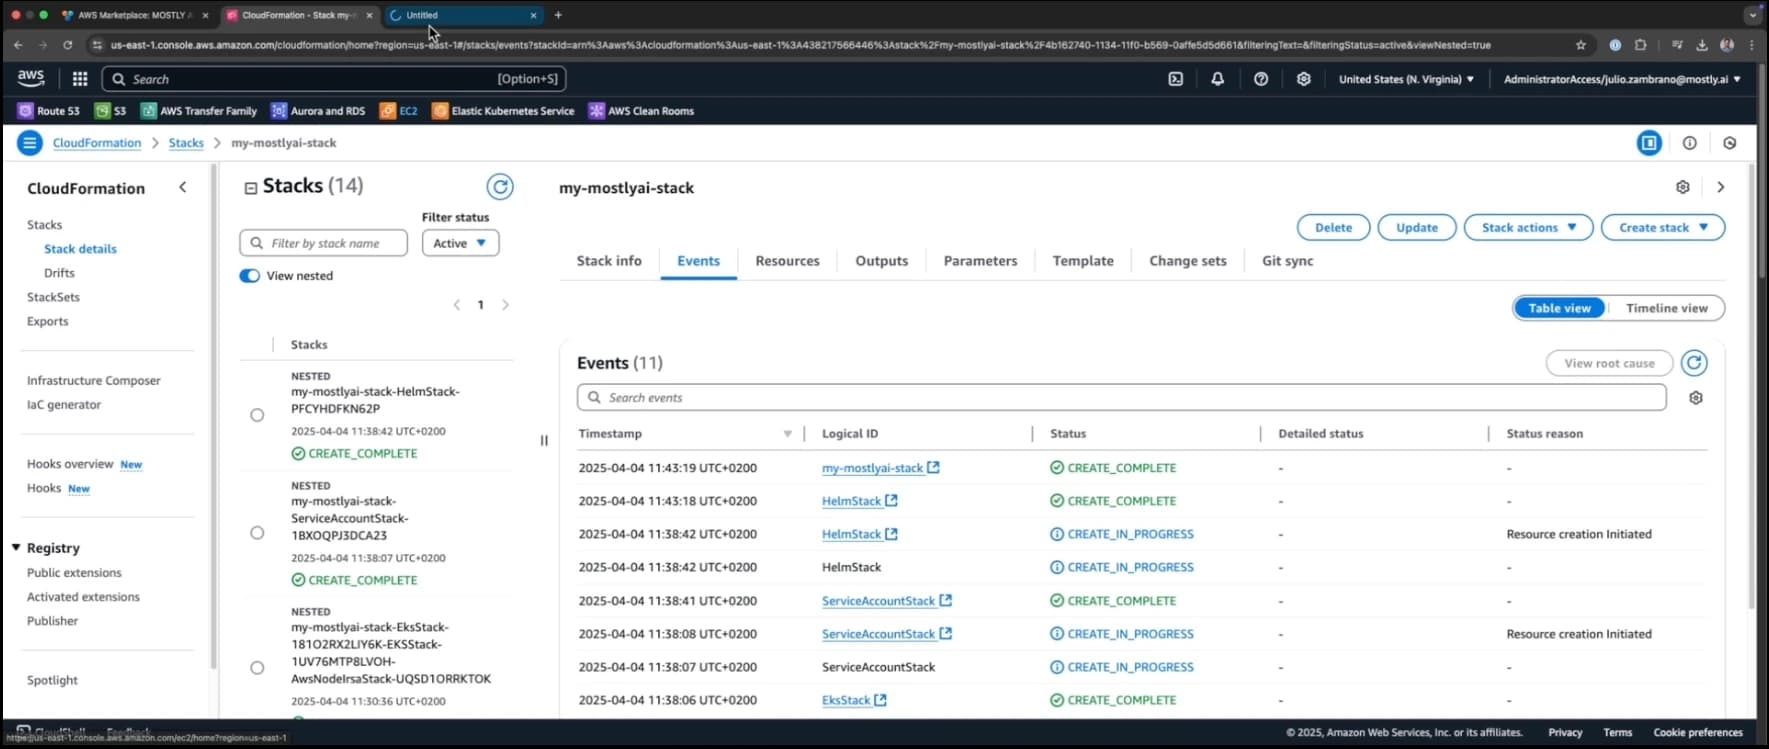Sort by Timestamp column arrow
Screen dimensions: 1769x749
pos(787,434)
